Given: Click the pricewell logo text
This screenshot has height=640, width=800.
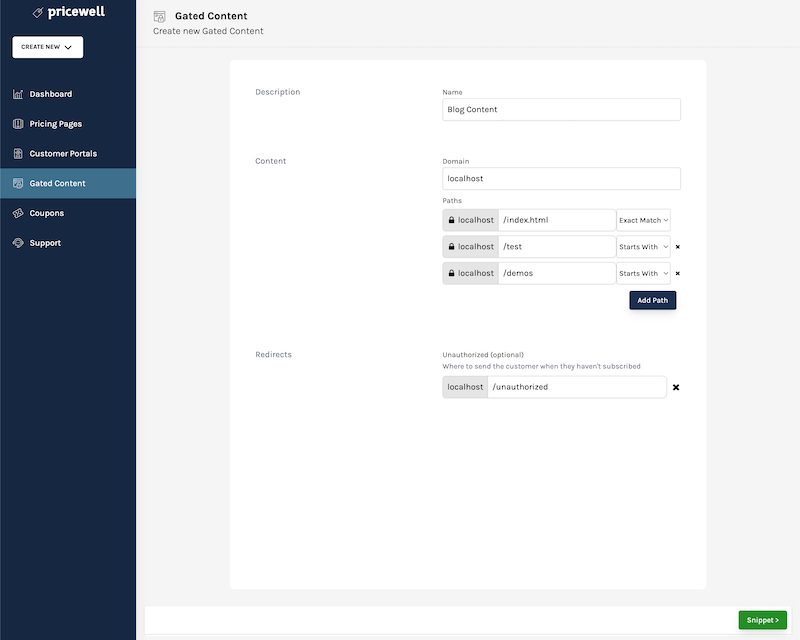Looking at the screenshot, I should [x=77, y=12].
